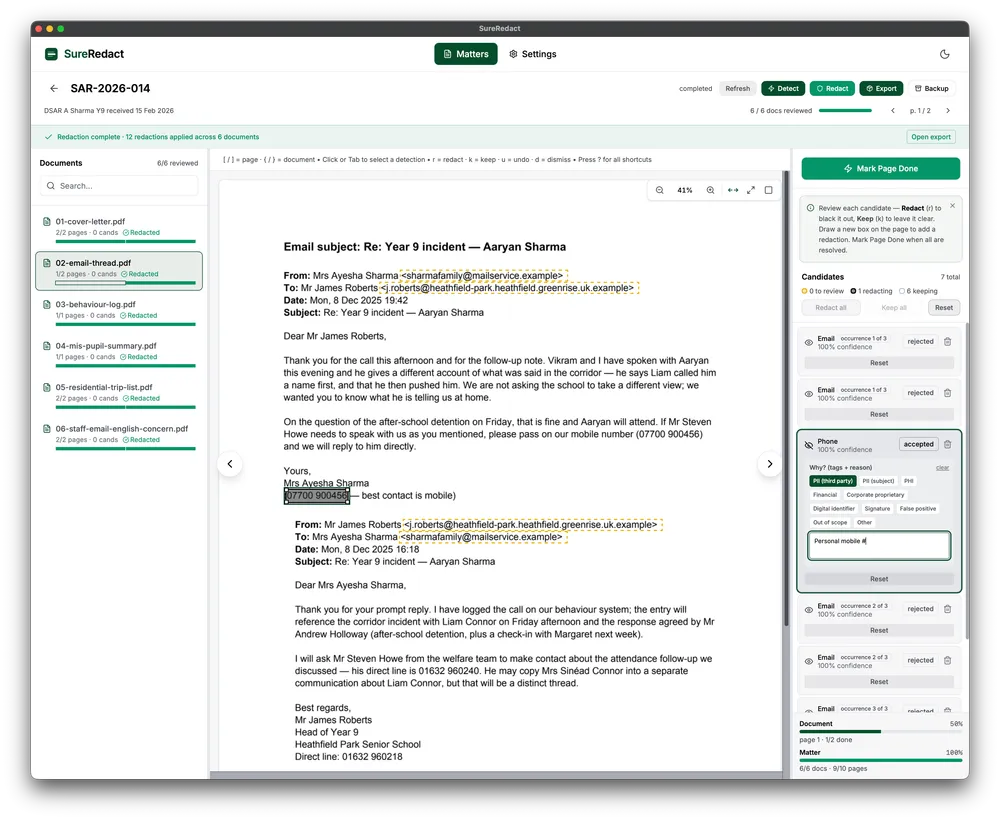
Task: Click the 41% zoom level indicator
Action: 684,190
